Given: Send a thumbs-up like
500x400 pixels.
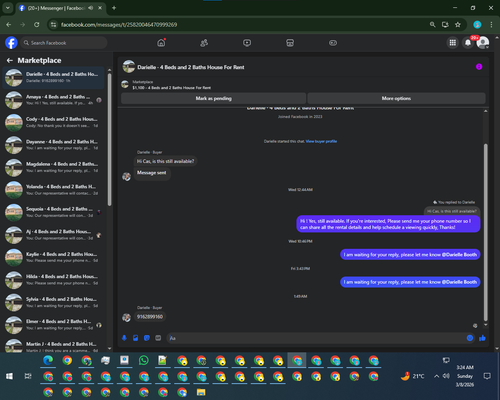Looking at the screenshot, I should (x=482, y=338).
